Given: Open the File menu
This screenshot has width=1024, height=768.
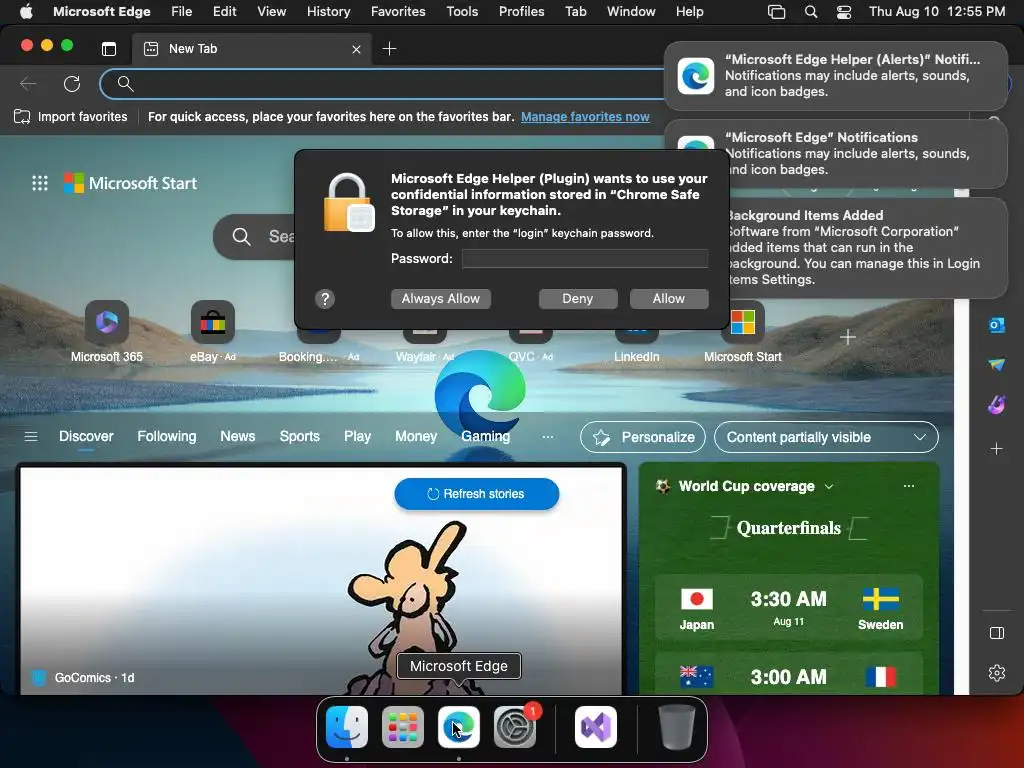Looking at the screenshot, I should click(x=181, y=11).
